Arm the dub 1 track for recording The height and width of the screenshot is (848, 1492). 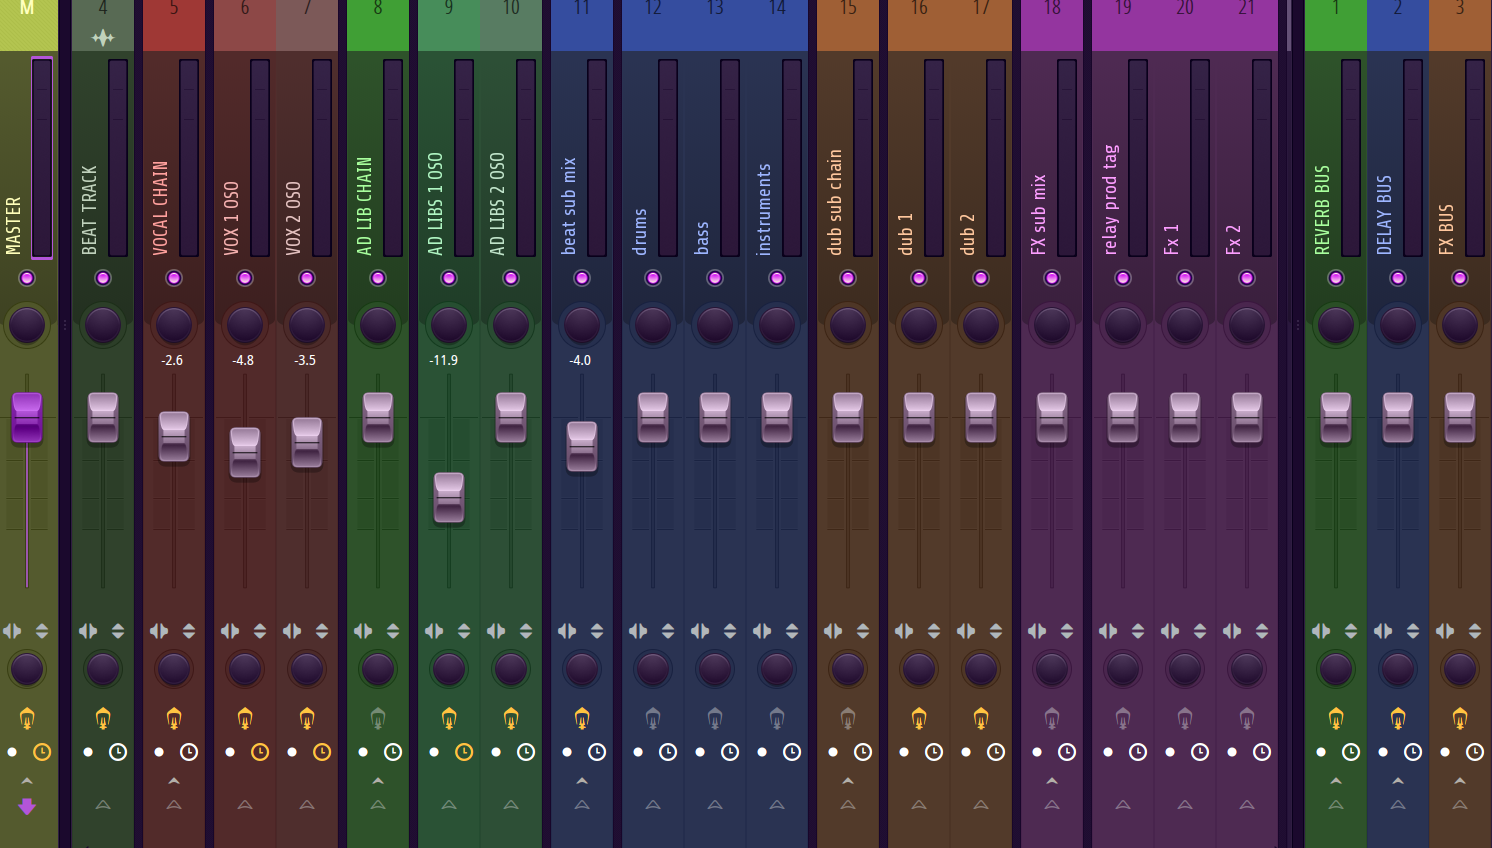pos(904,752)
